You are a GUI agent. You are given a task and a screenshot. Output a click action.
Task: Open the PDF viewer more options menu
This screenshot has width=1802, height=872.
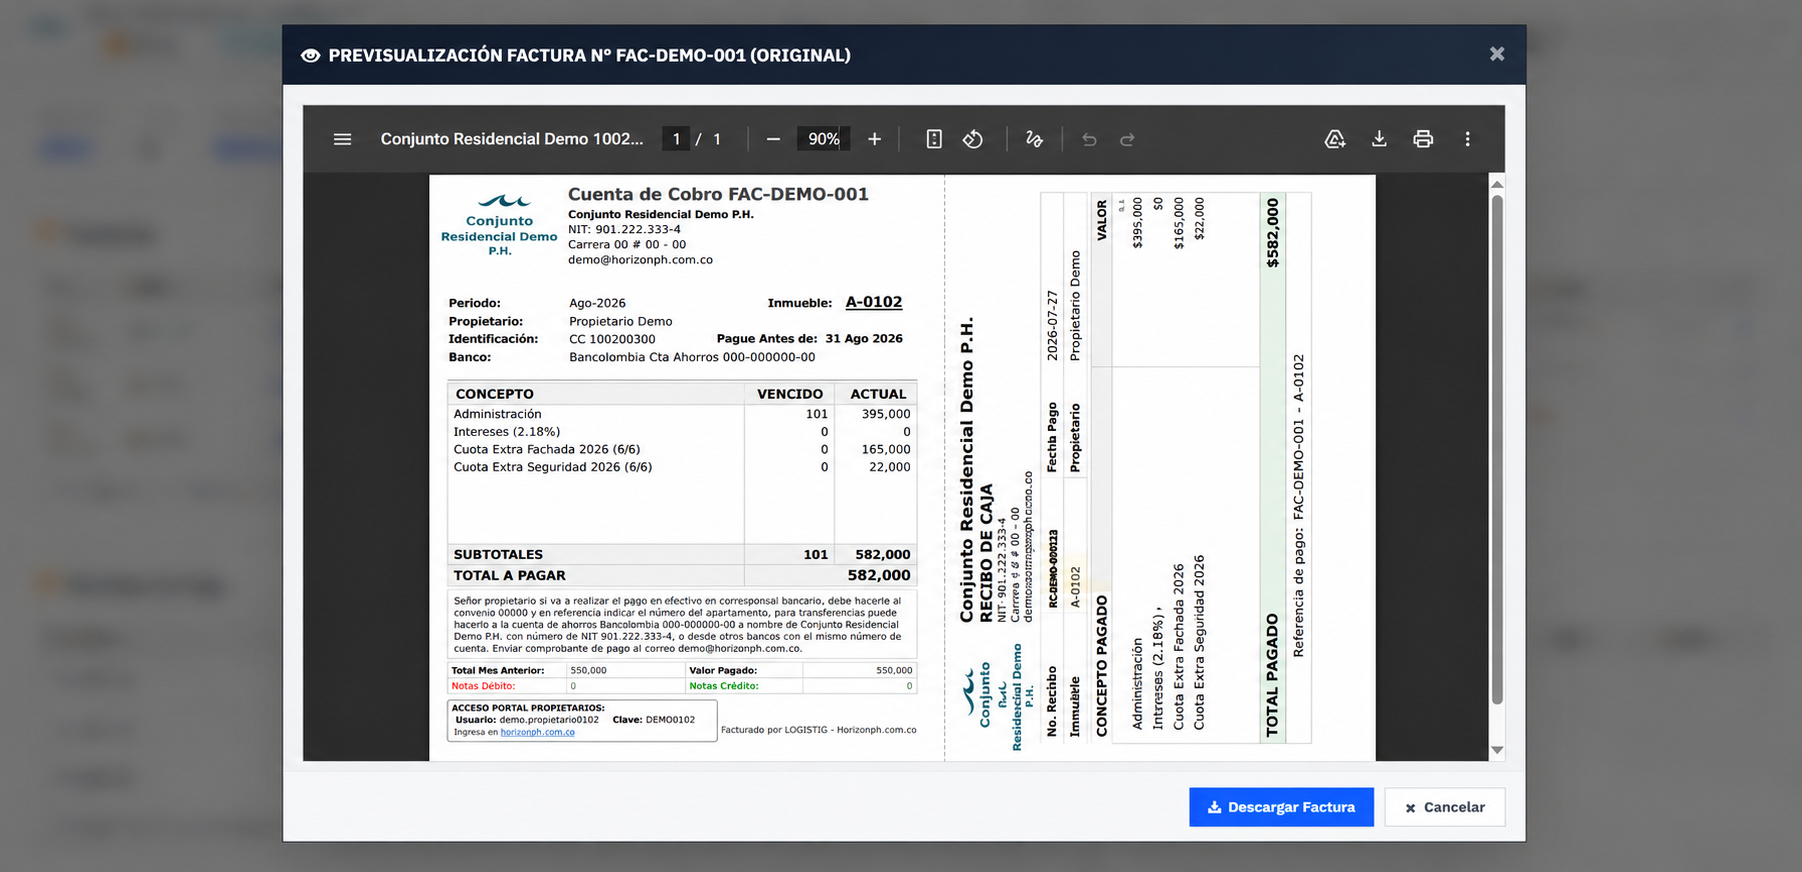pyautogui.click(x=1467, y=139)
